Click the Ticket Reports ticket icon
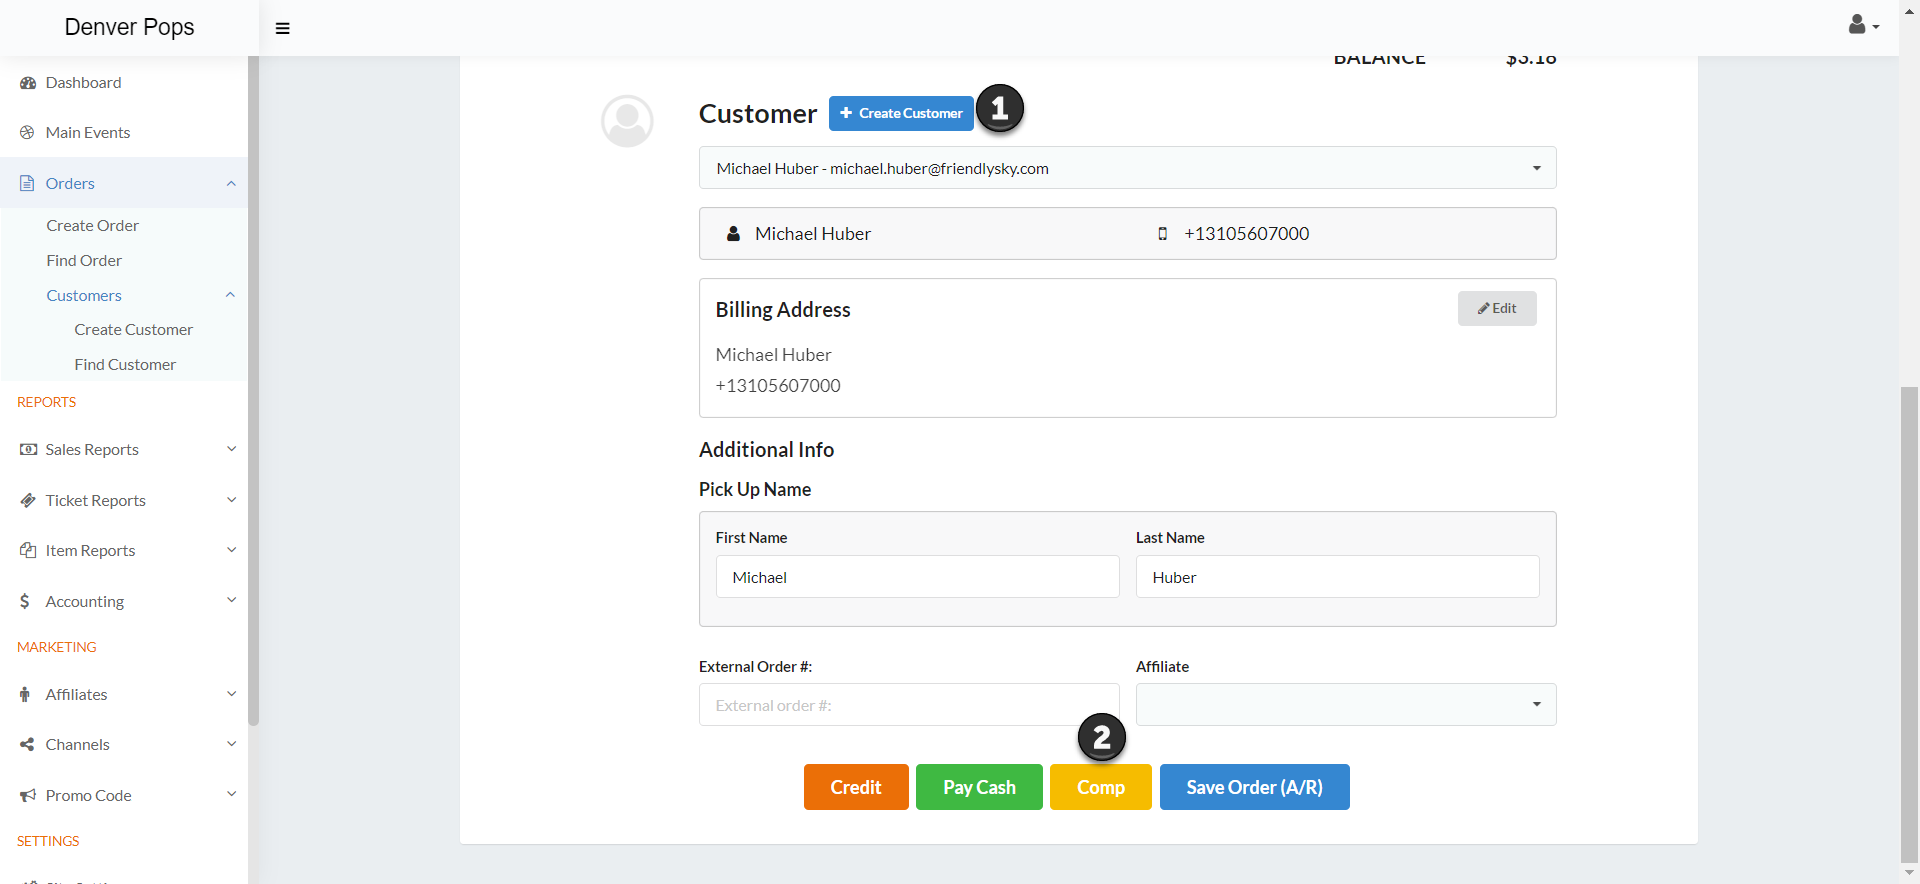 (x=28, y=501)
